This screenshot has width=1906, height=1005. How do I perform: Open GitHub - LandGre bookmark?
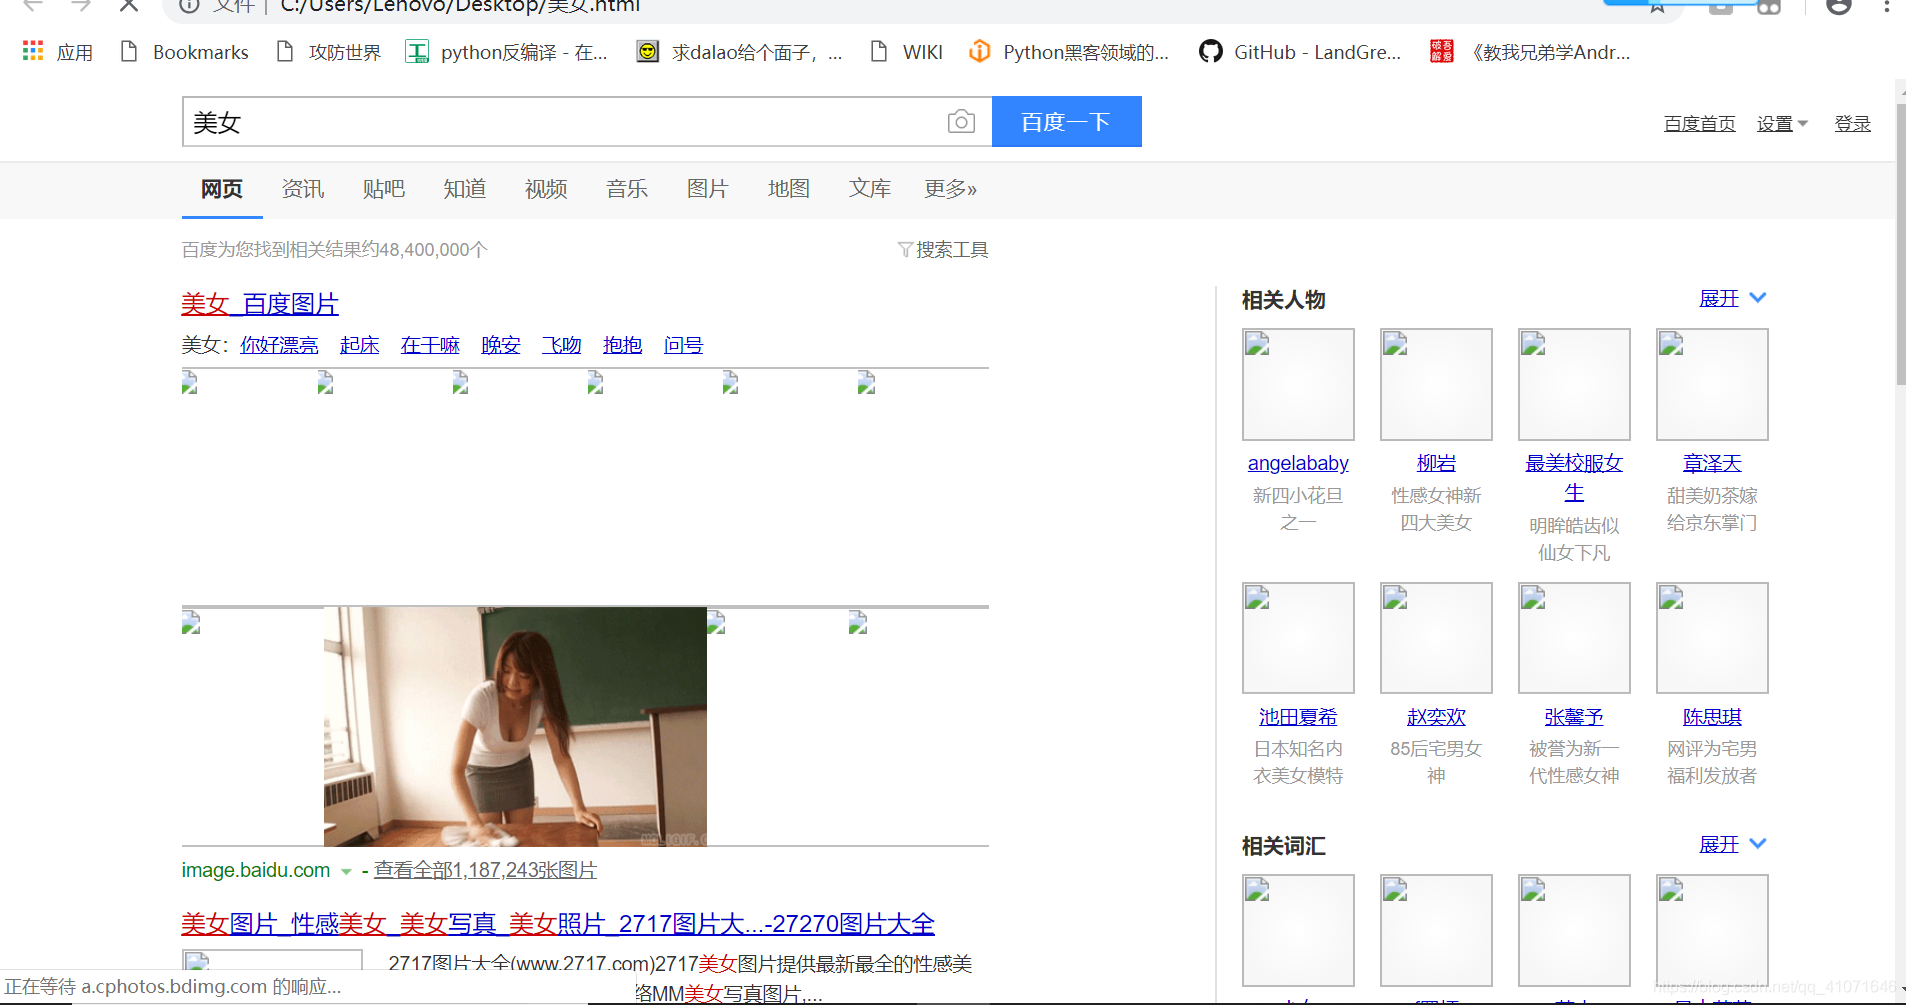tap(1300, 52)
